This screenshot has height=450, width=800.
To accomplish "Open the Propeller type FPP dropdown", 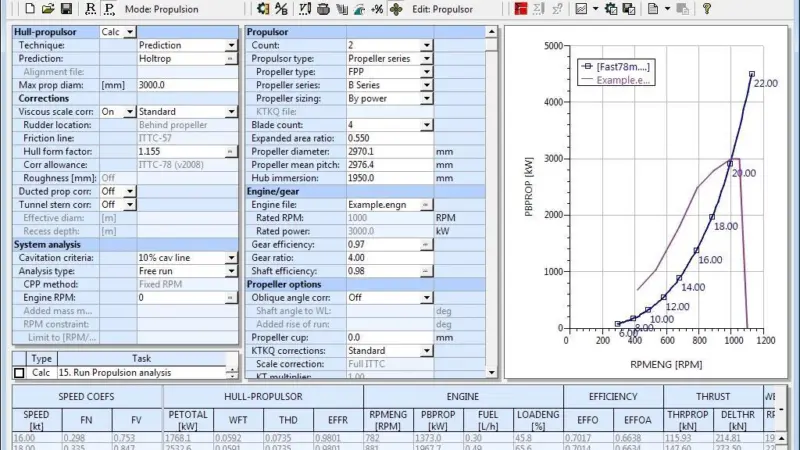I will coord(427,72).
